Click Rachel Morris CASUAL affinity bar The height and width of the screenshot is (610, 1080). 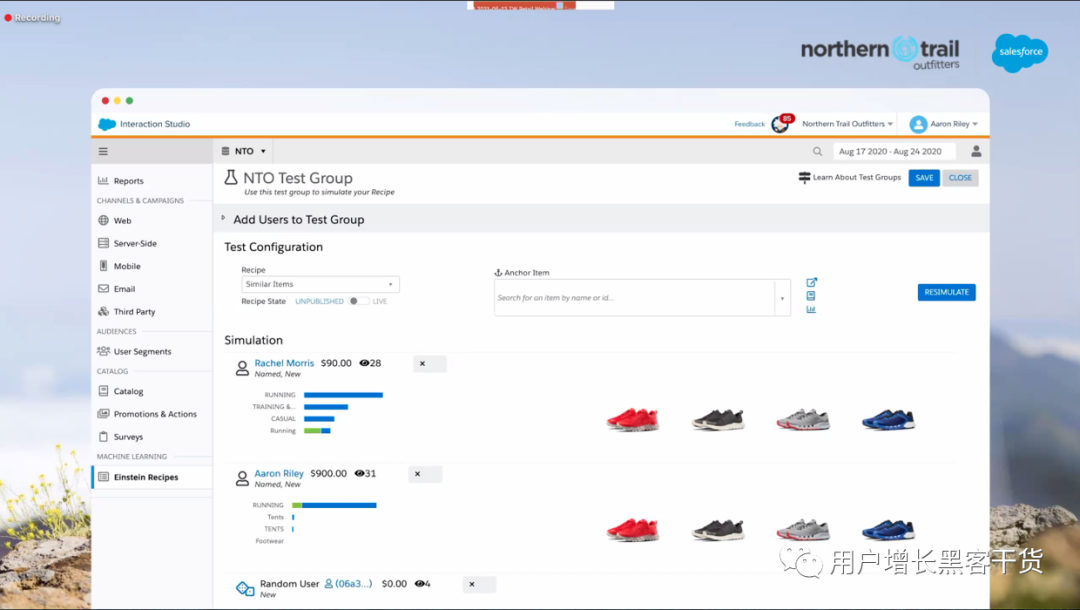click(x=319, y=419)
